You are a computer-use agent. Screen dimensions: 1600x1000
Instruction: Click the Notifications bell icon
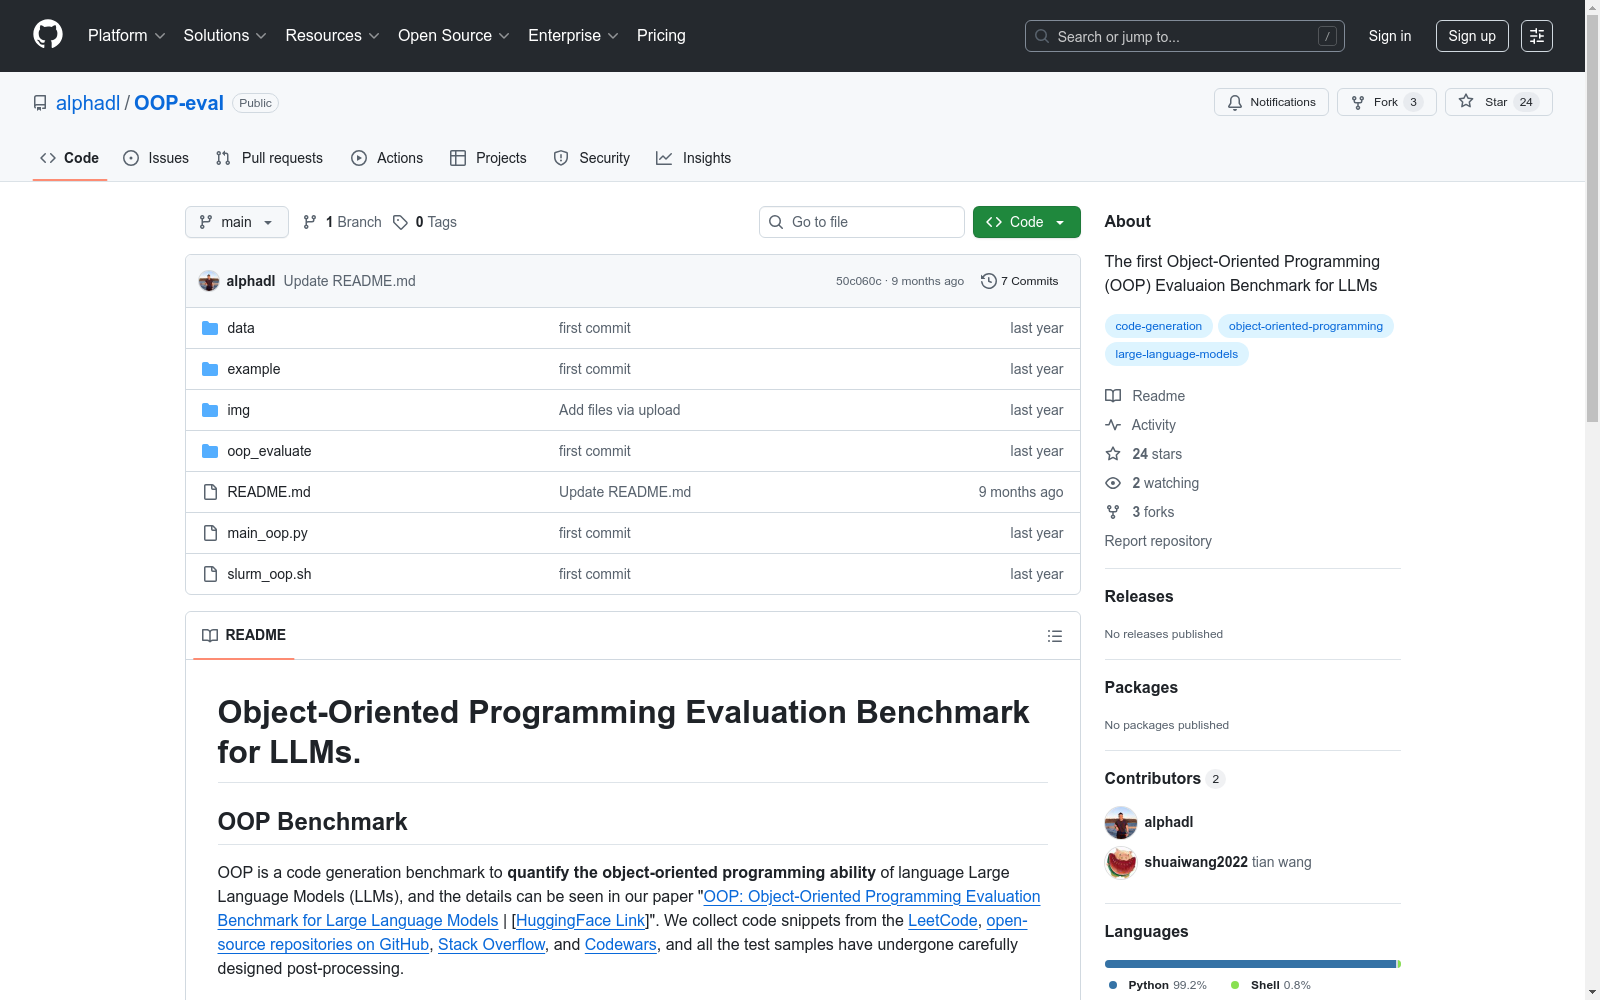(x=1235, y=102)
